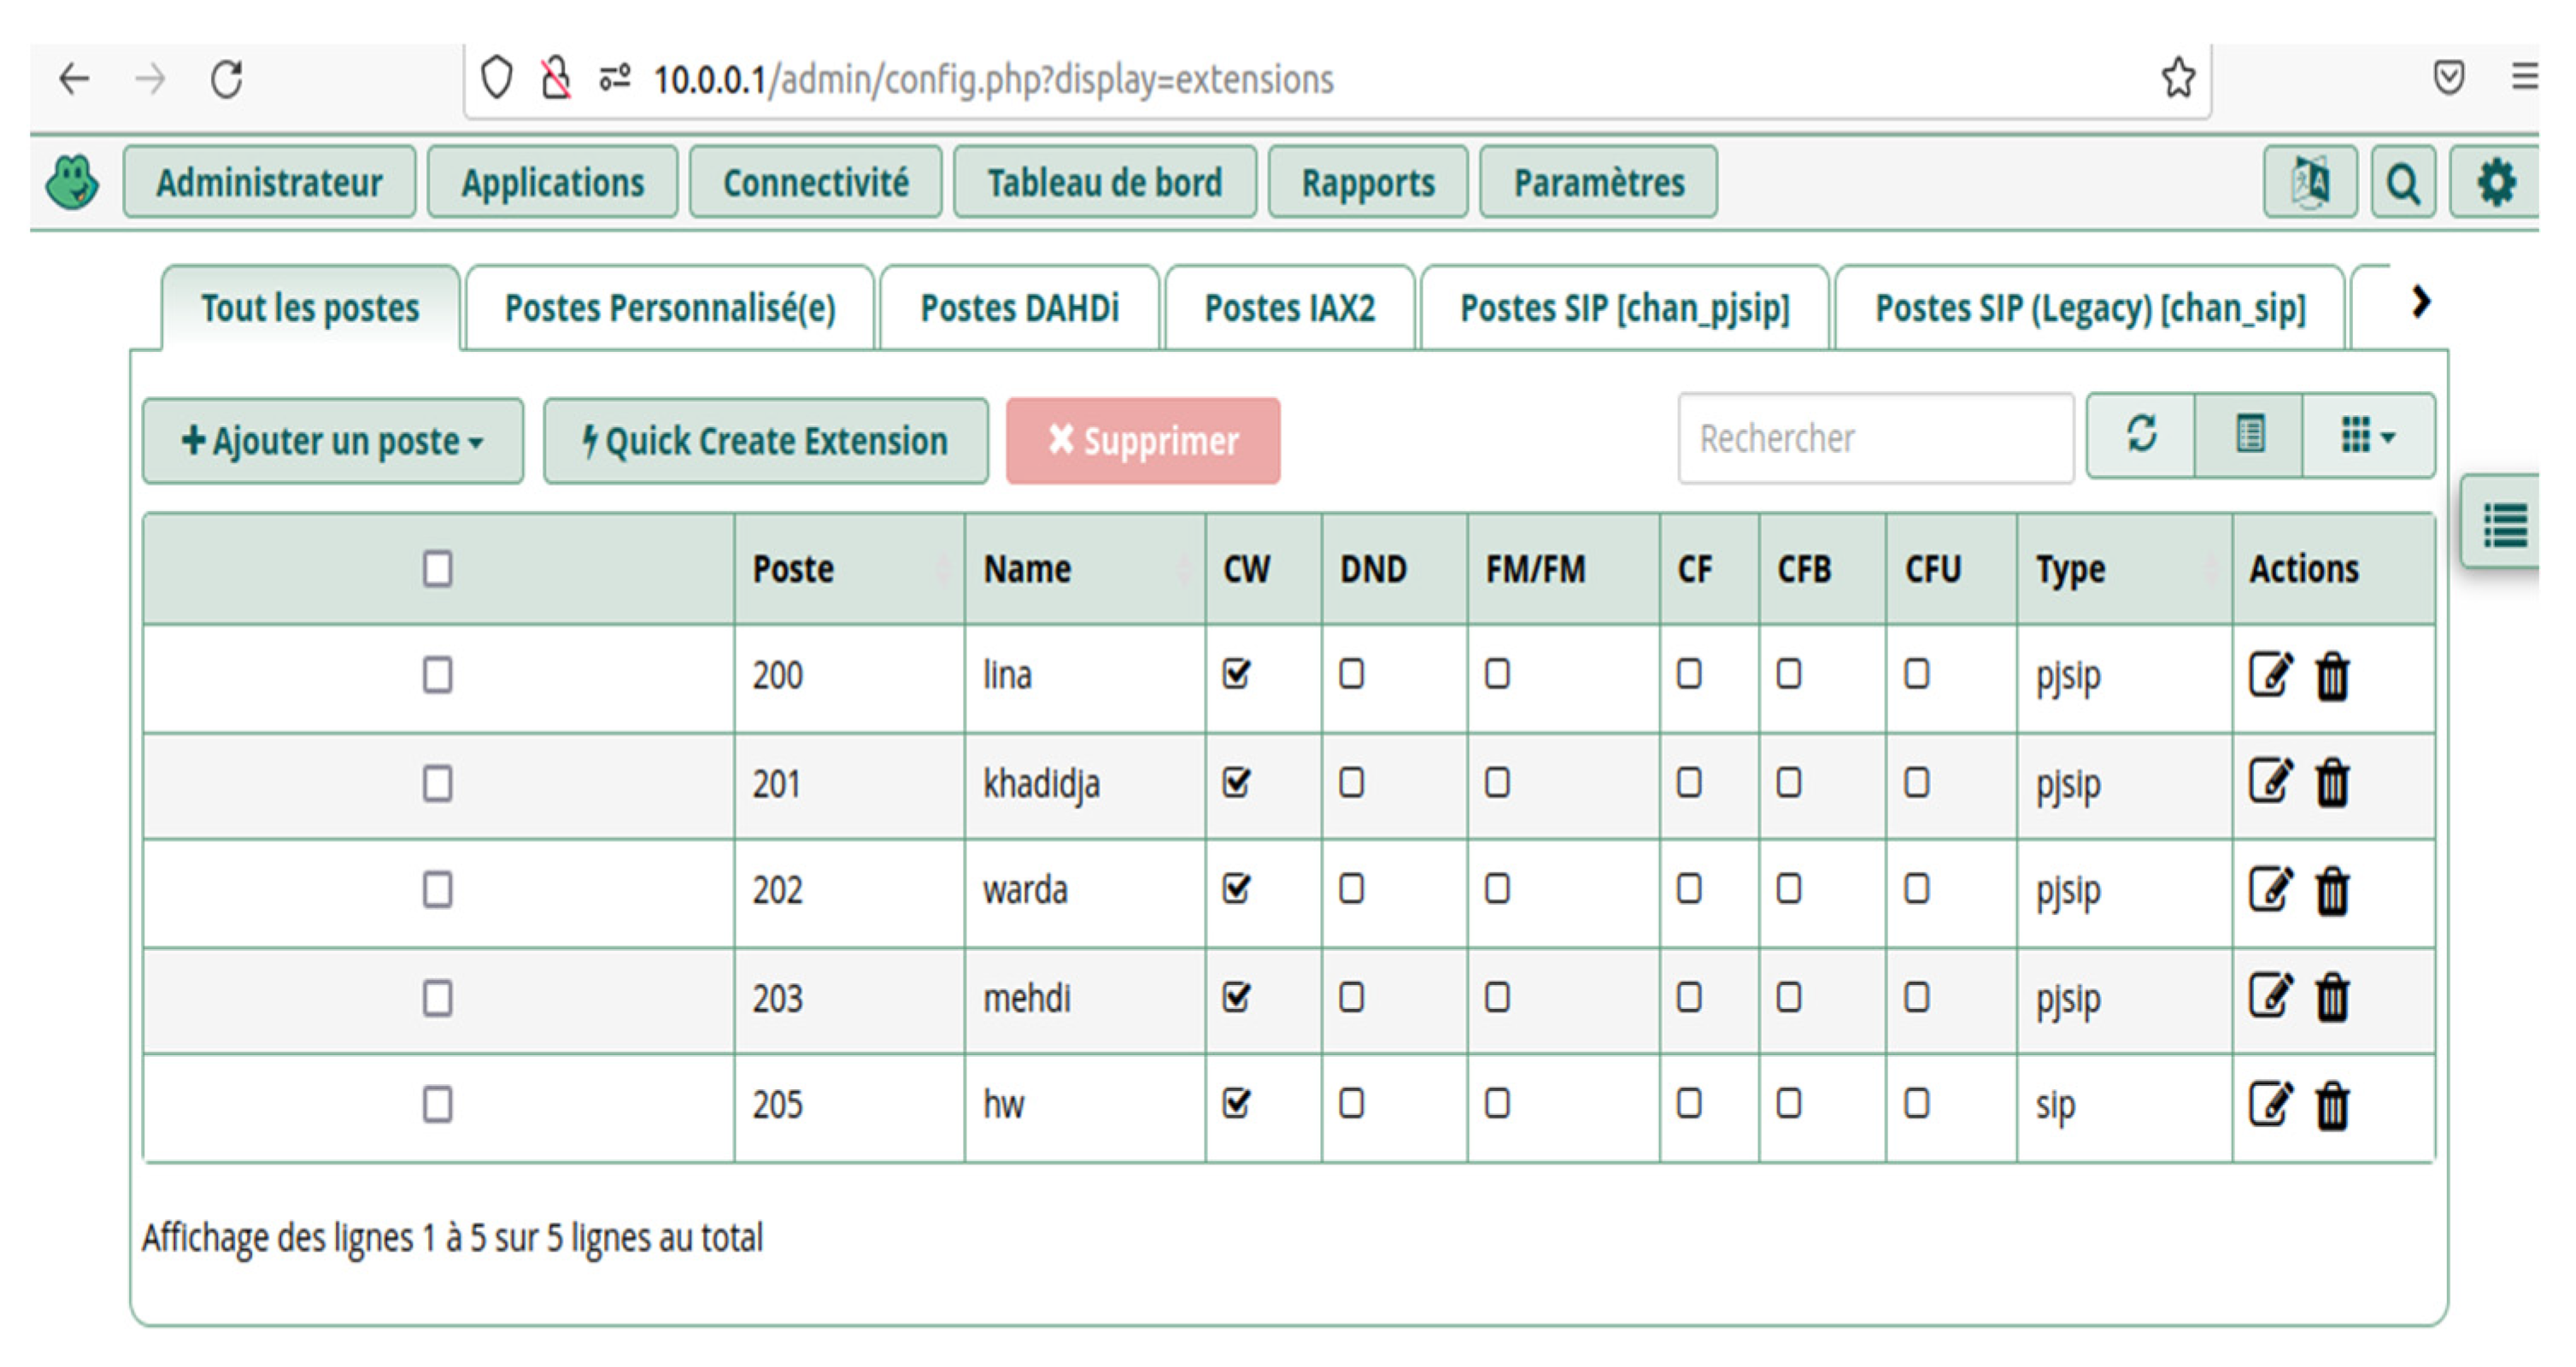
Task: Delete extension 205 with its trash icon
Action: click(x=2332, y=1105)
